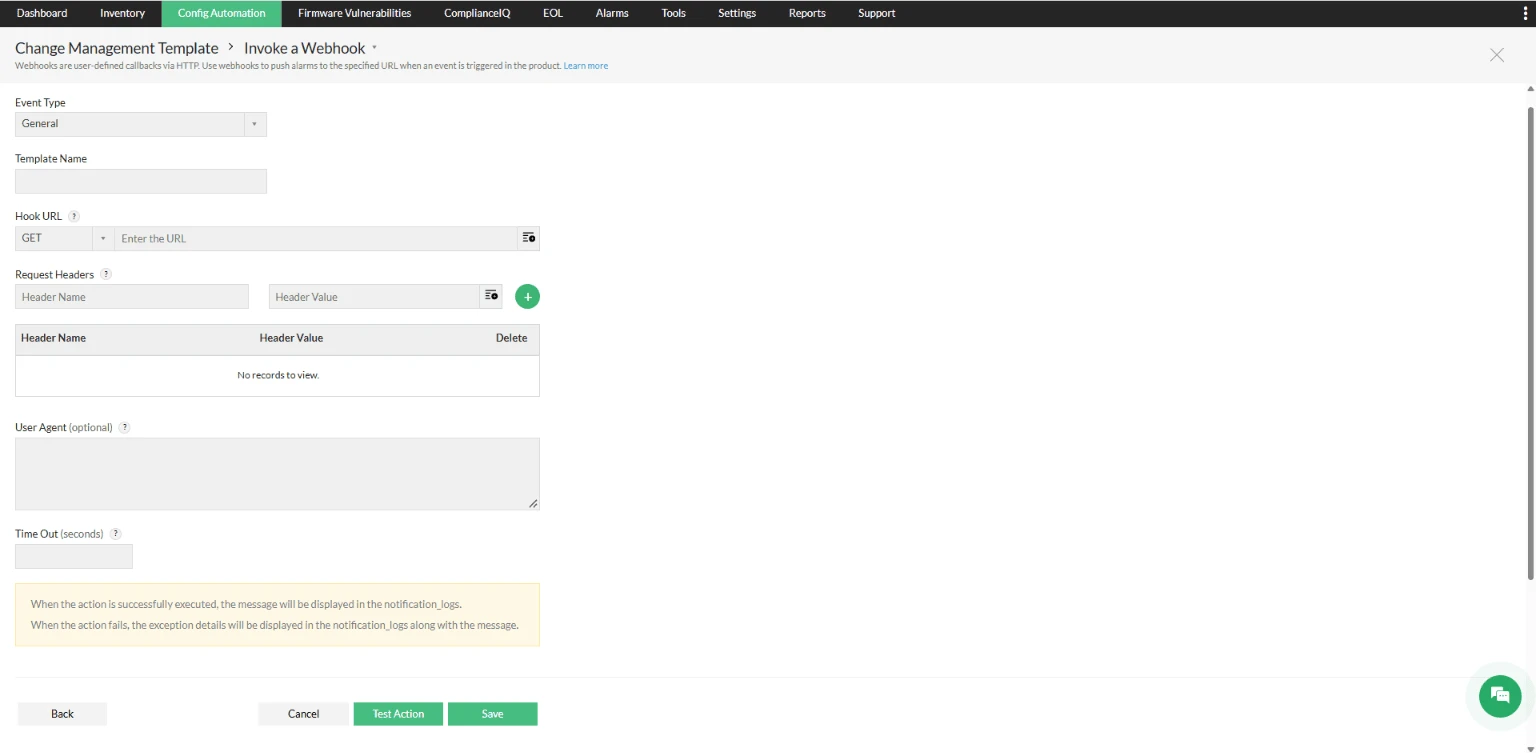
Task: Click the Header Name column heading
Action: coord(53,338)
